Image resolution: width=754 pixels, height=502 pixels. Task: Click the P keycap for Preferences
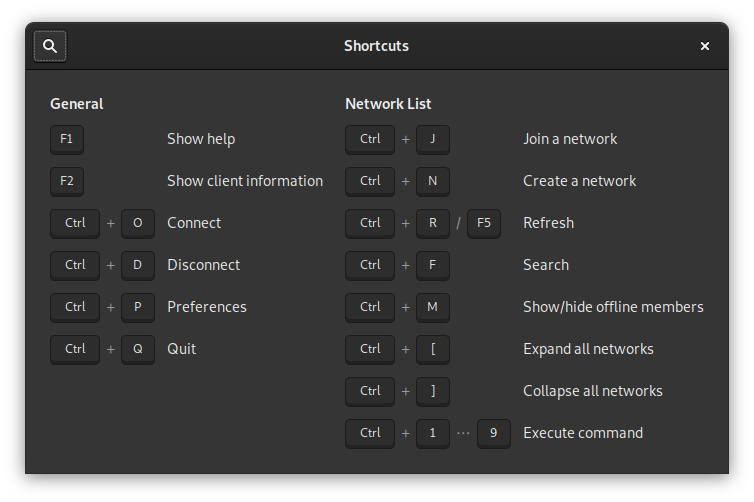coord(137,307)
